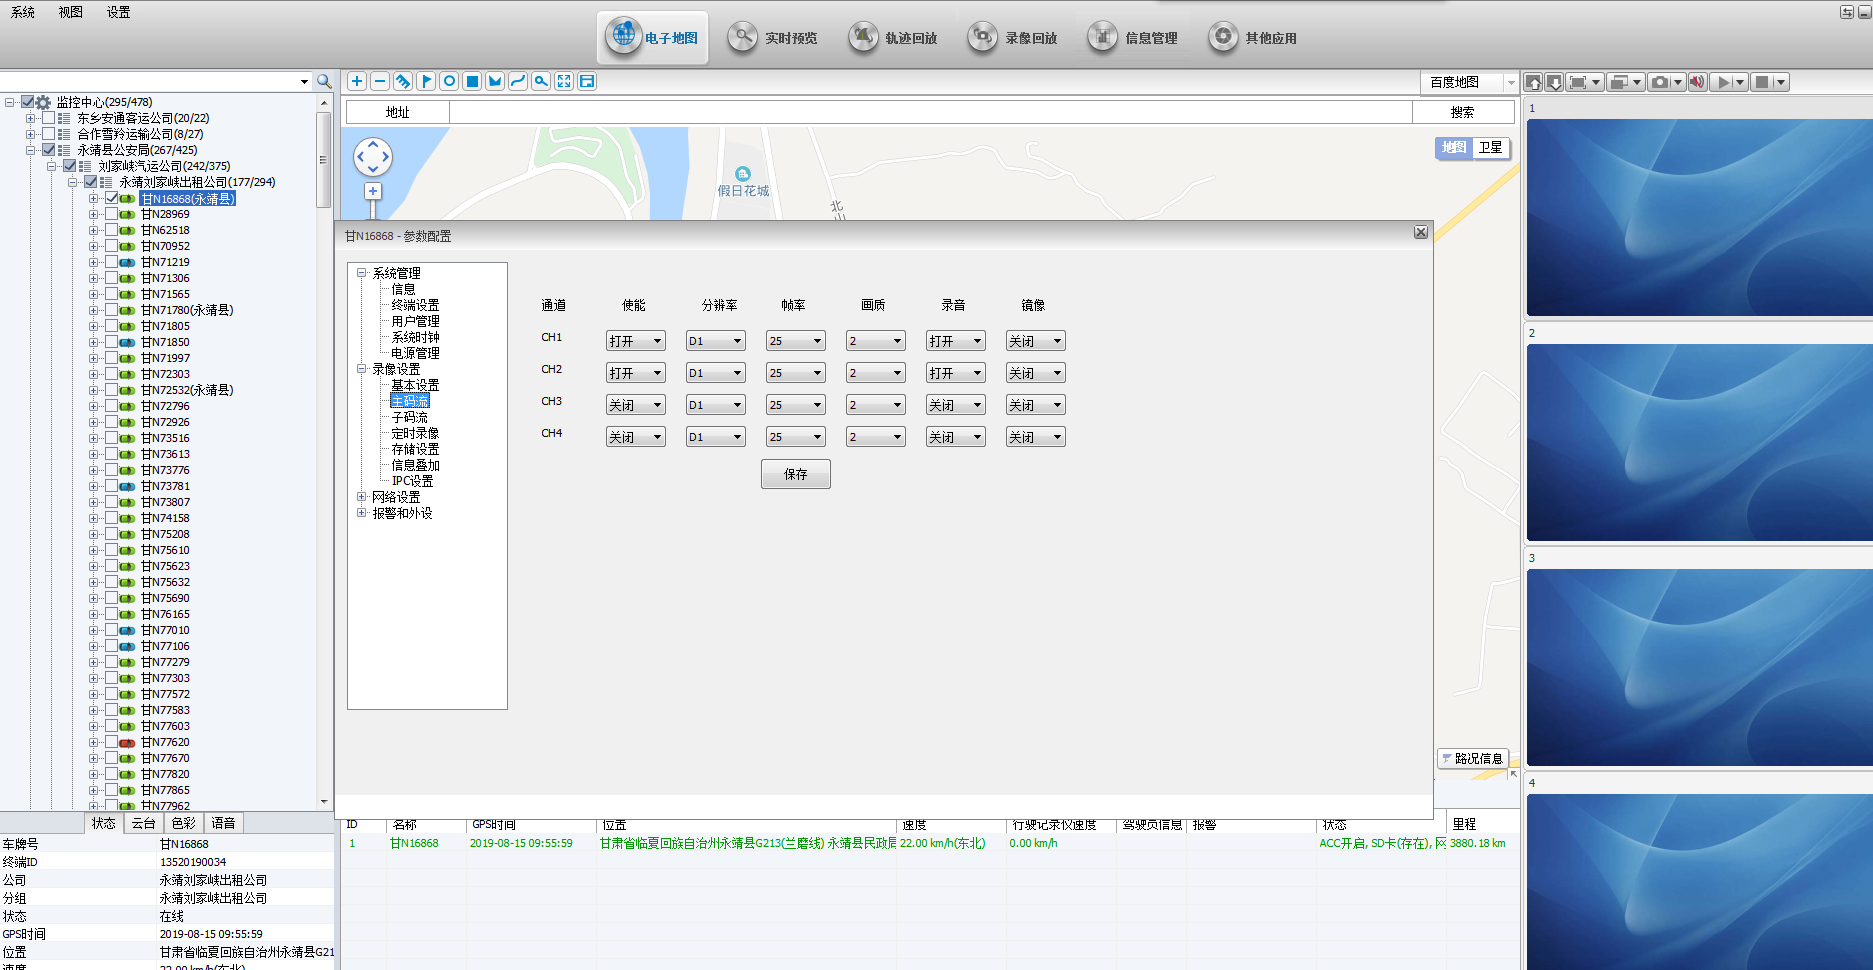
Task: Select the circle drawing tool
Action: coord(449,81)
